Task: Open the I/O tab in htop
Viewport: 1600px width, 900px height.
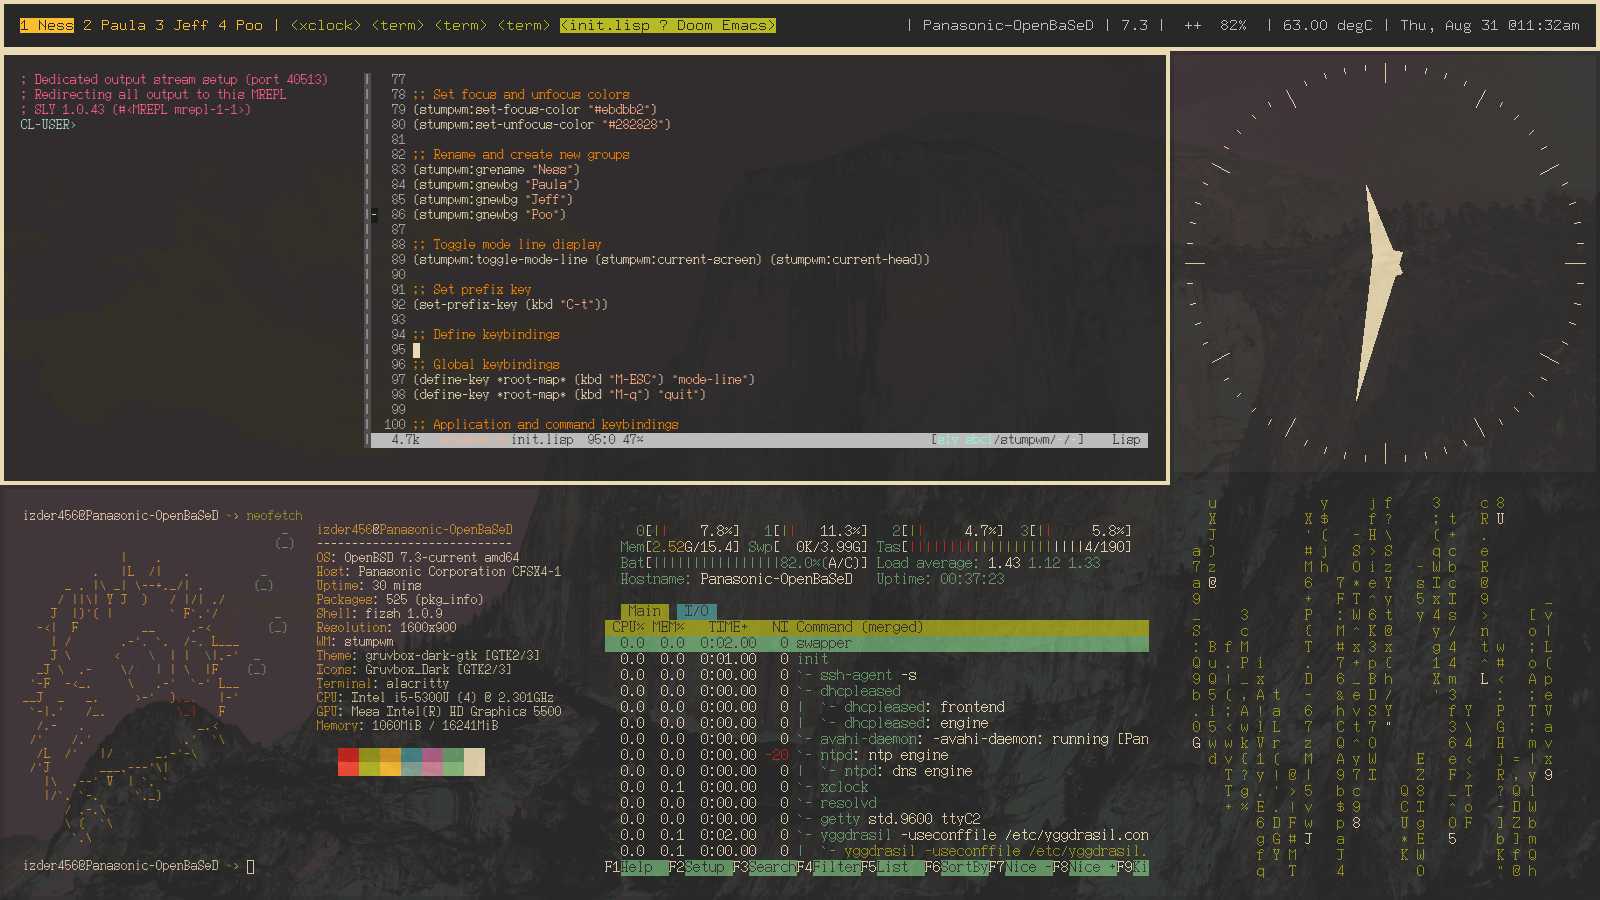Action: [696, 611]
